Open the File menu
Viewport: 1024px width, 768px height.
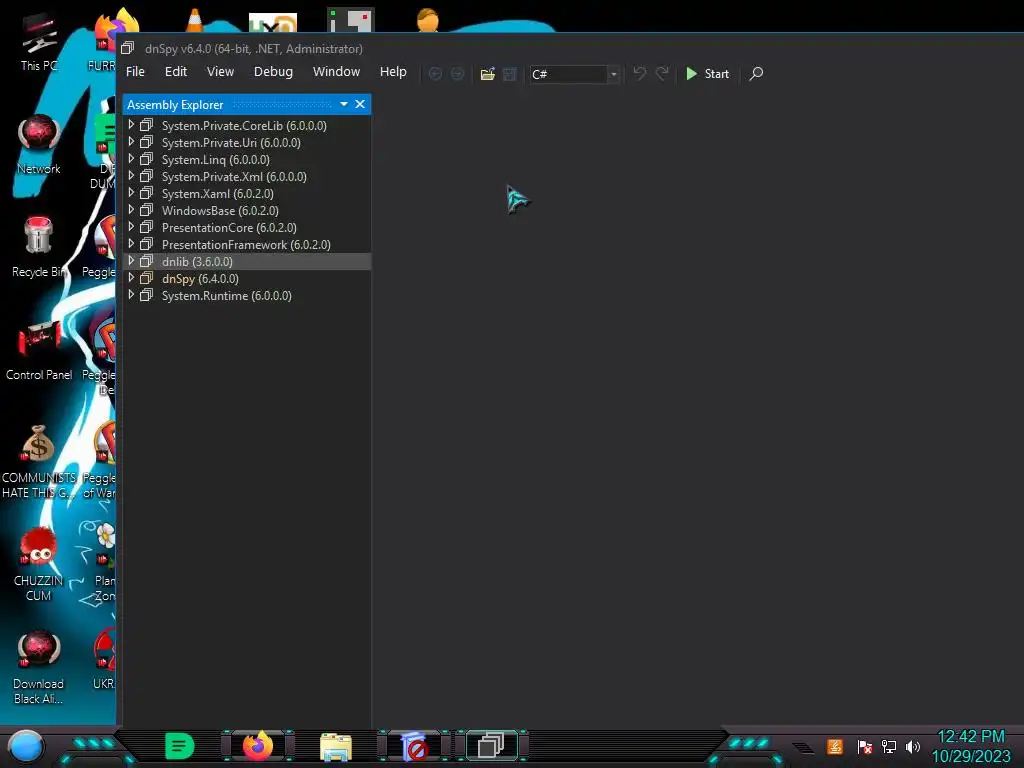135,72
